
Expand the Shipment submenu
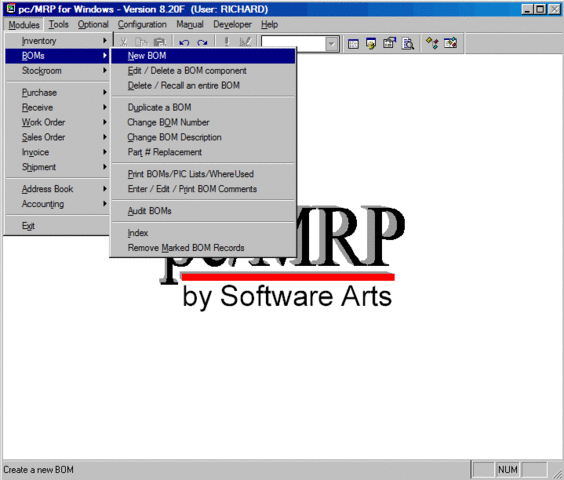coord(58,167)
